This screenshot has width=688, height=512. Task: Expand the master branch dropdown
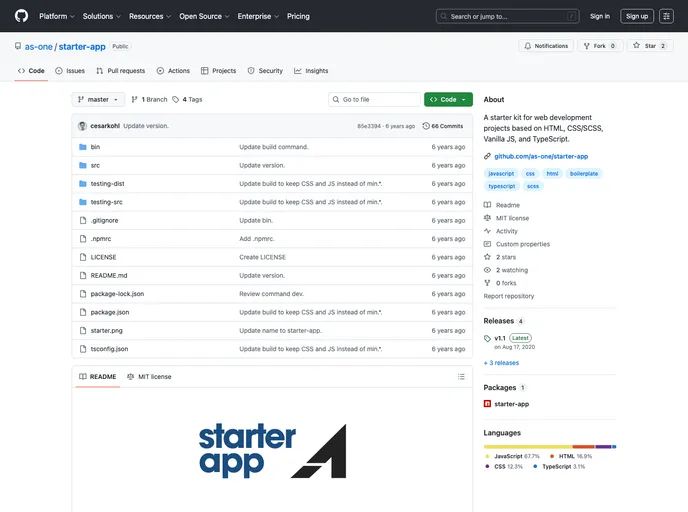(x=98, y=100)
